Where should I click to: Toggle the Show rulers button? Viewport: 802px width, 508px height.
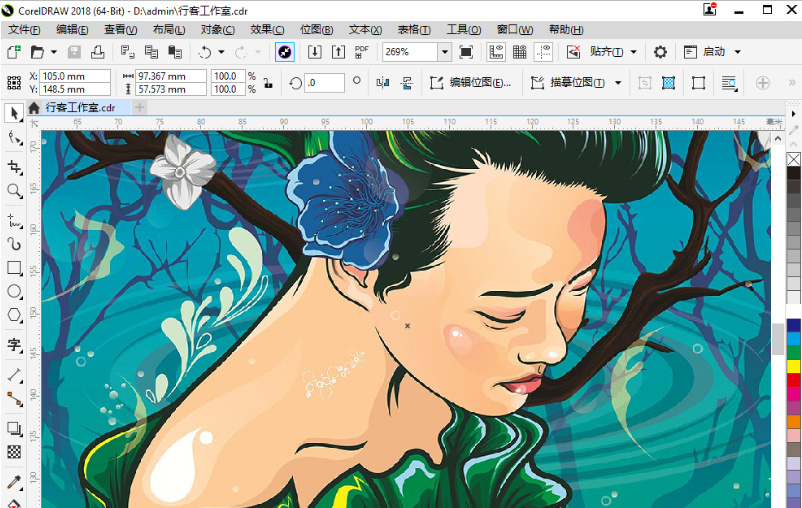click(496, 52)
